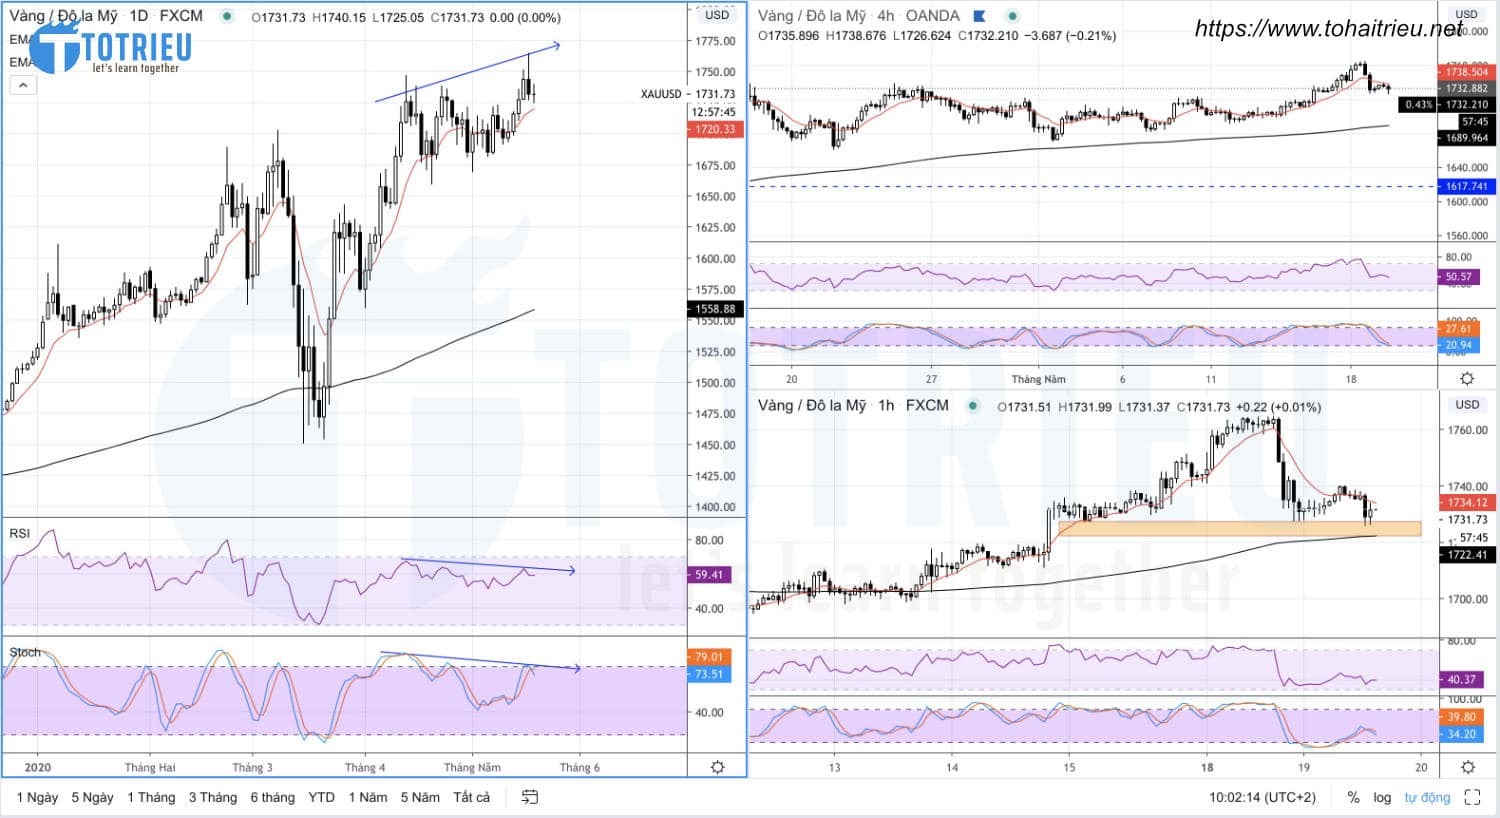The width and height of the screenshot is (1500, 818).
Task: Open USD currency selector on 4h chart
Action: pyautogui.click(x=1467, y=15)
